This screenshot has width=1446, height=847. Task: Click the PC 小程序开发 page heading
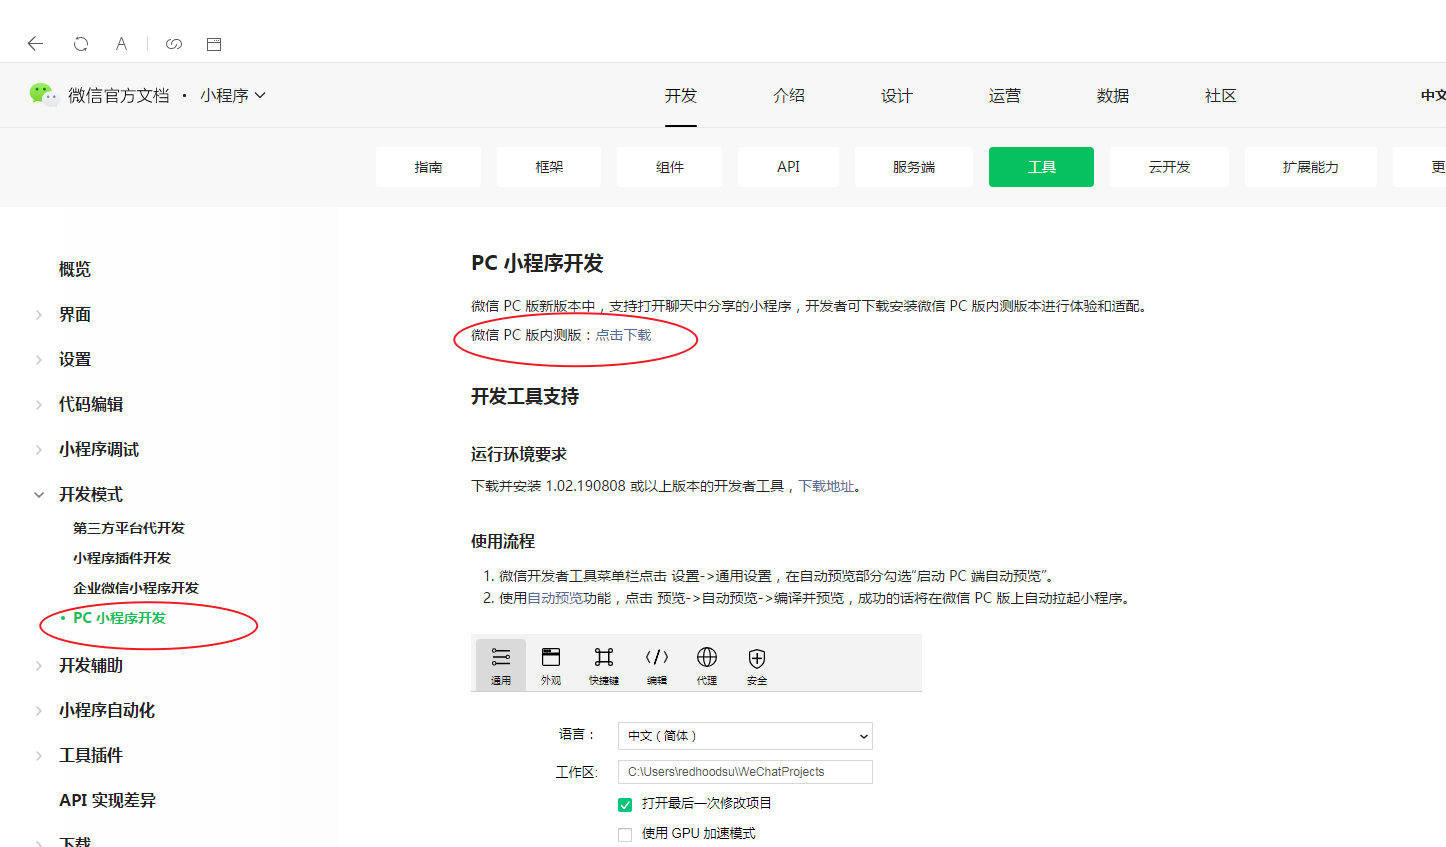(537, 263)
